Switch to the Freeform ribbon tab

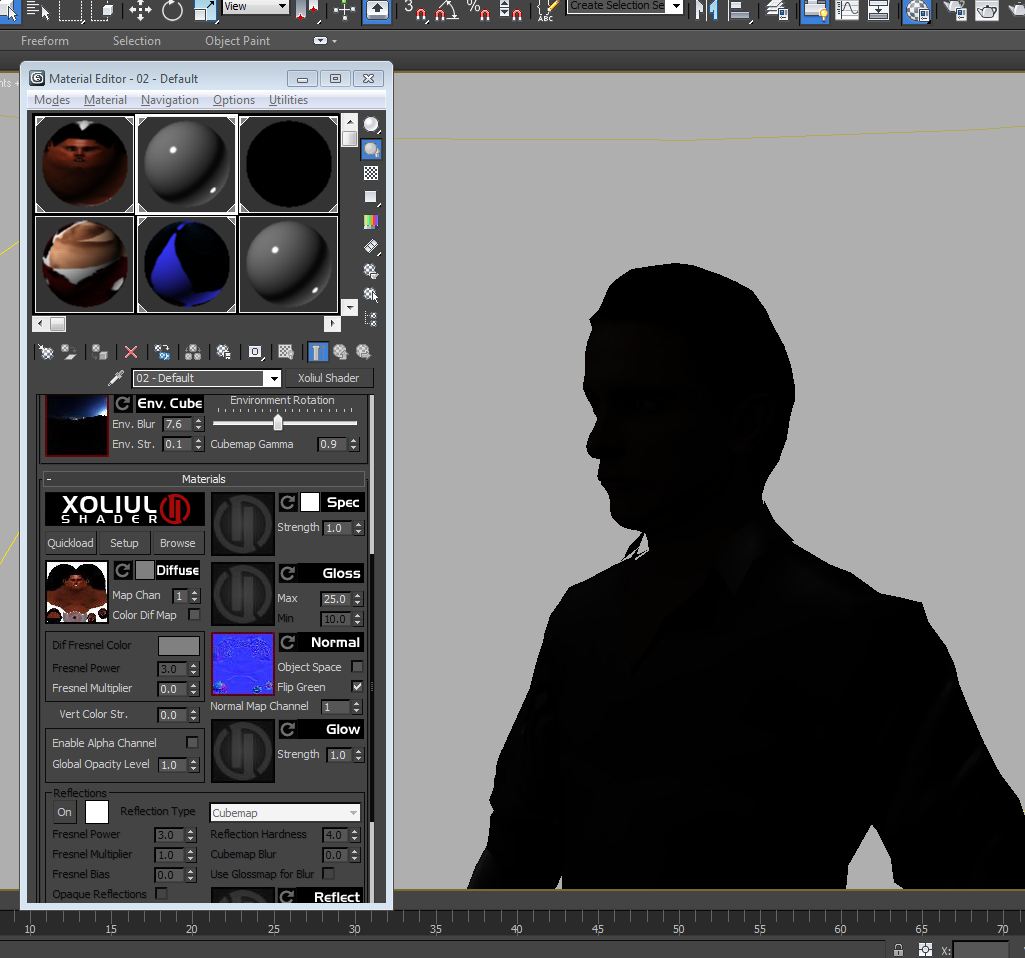point(44,41)
